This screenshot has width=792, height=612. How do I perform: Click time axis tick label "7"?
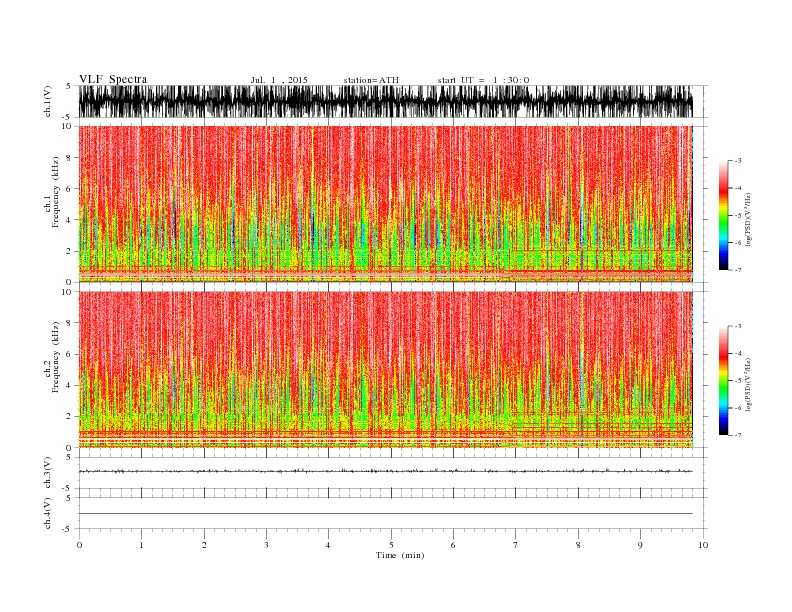click(x=516, y=545)
